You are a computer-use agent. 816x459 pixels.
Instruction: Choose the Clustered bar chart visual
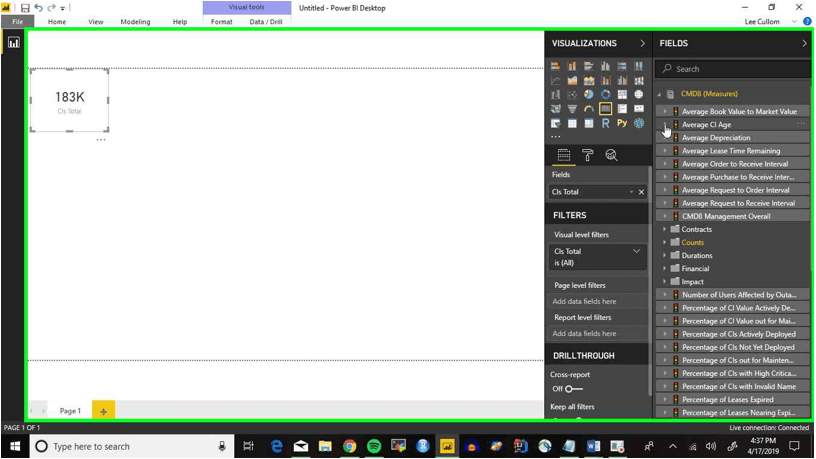589,66
